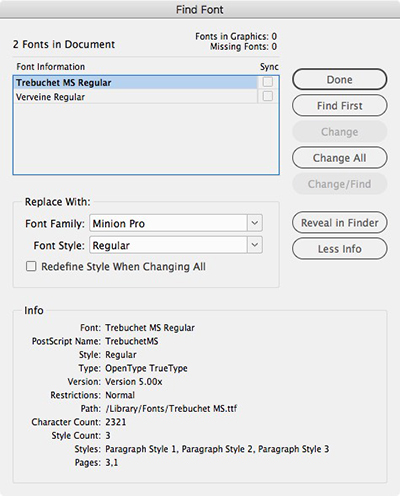400x496 pixels.
Task: Open the Font Style dropdown arrow
Action: [255, 245]
